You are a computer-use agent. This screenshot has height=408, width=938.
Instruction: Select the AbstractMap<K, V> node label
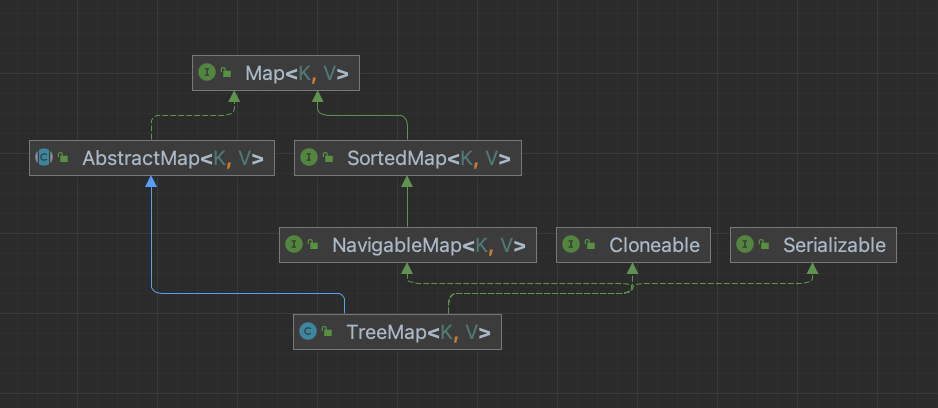(172, 158)
